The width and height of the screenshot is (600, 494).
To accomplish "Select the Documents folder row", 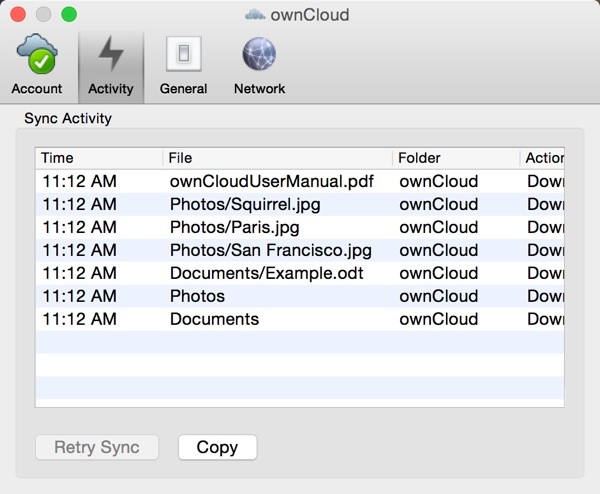I will [300, 319].
